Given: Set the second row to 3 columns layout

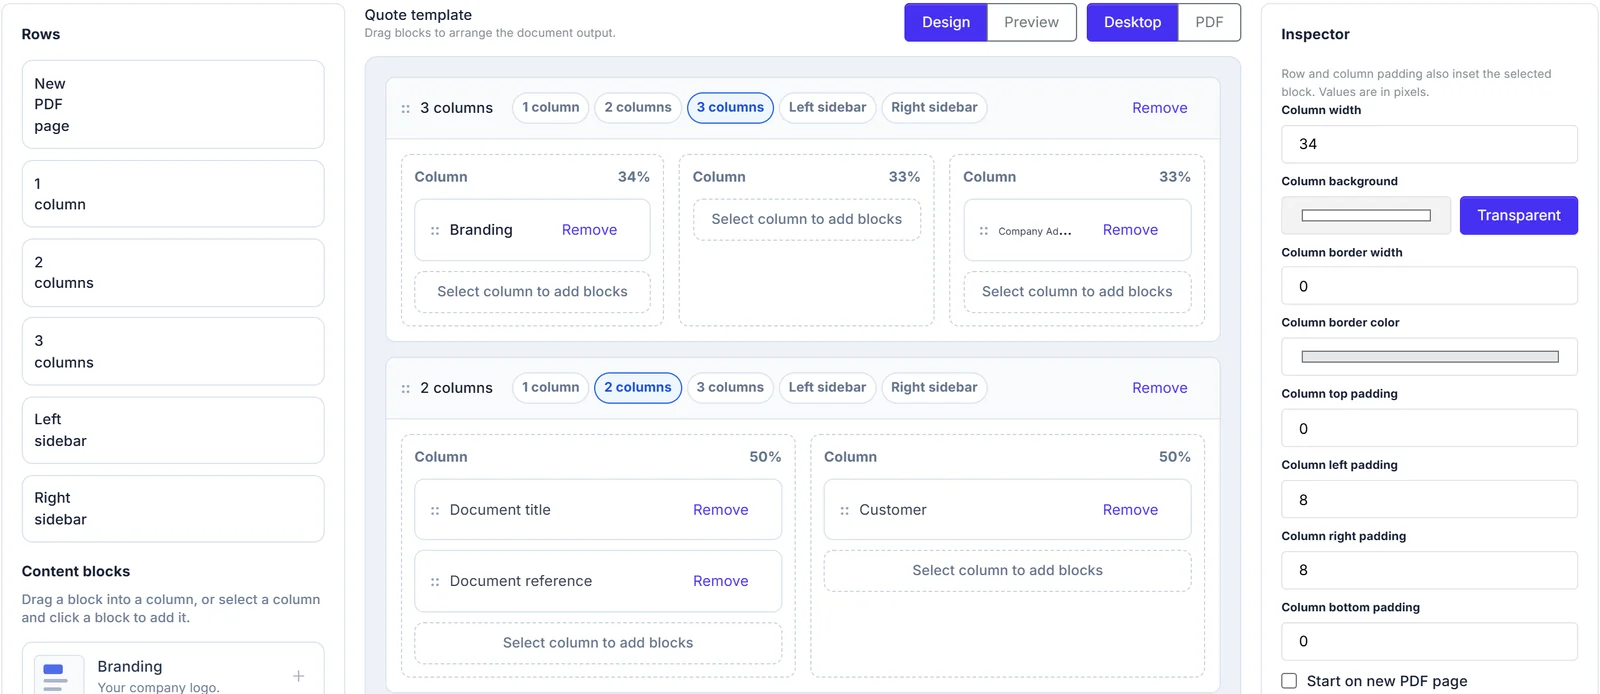Looking at the screenshot, I should point(730,388).
